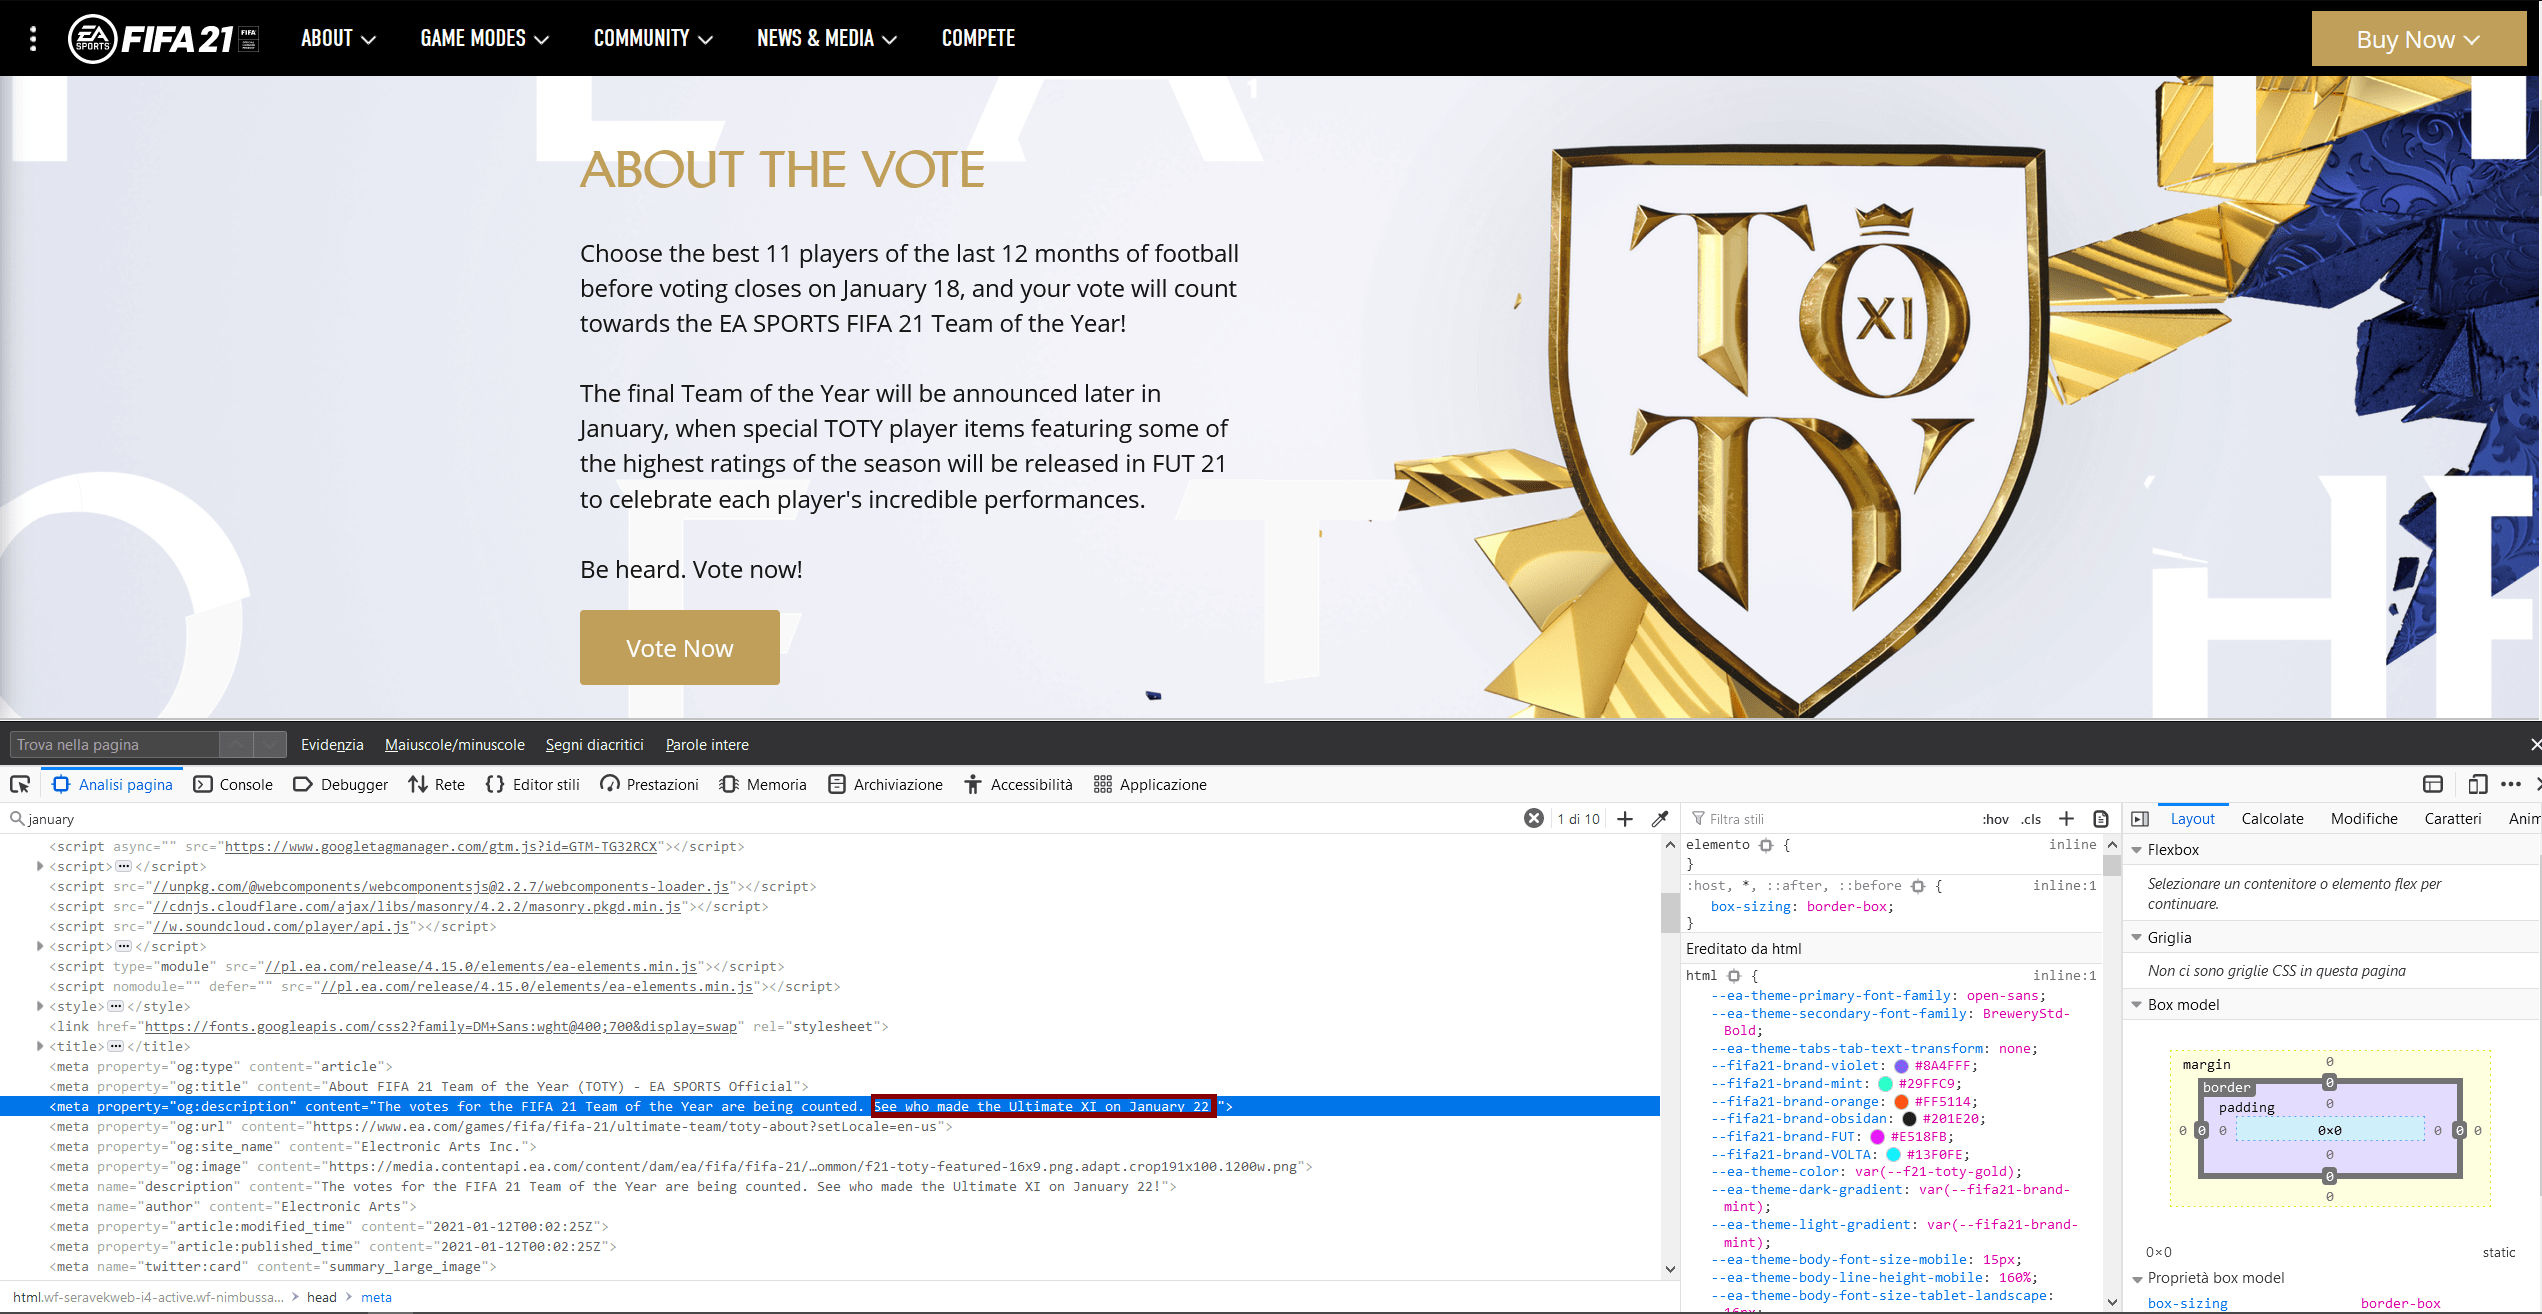The height and width of the screenshot is (1314, 2542).
Task: Expand NEWS & MEDIA menu
Action: point(827,38)
